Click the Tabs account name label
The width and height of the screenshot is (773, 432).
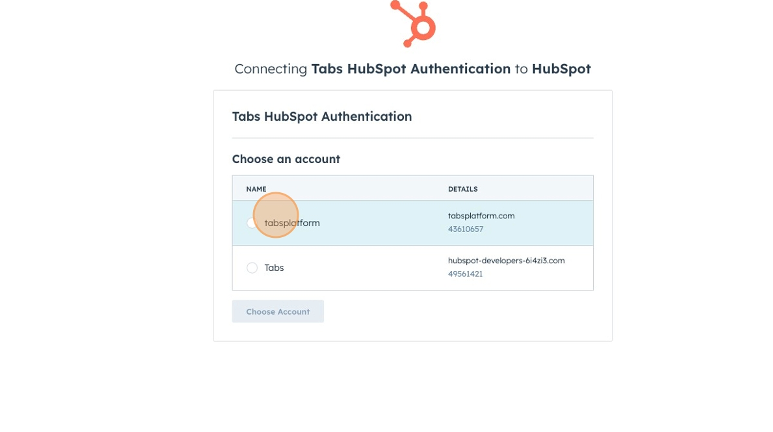274,268
